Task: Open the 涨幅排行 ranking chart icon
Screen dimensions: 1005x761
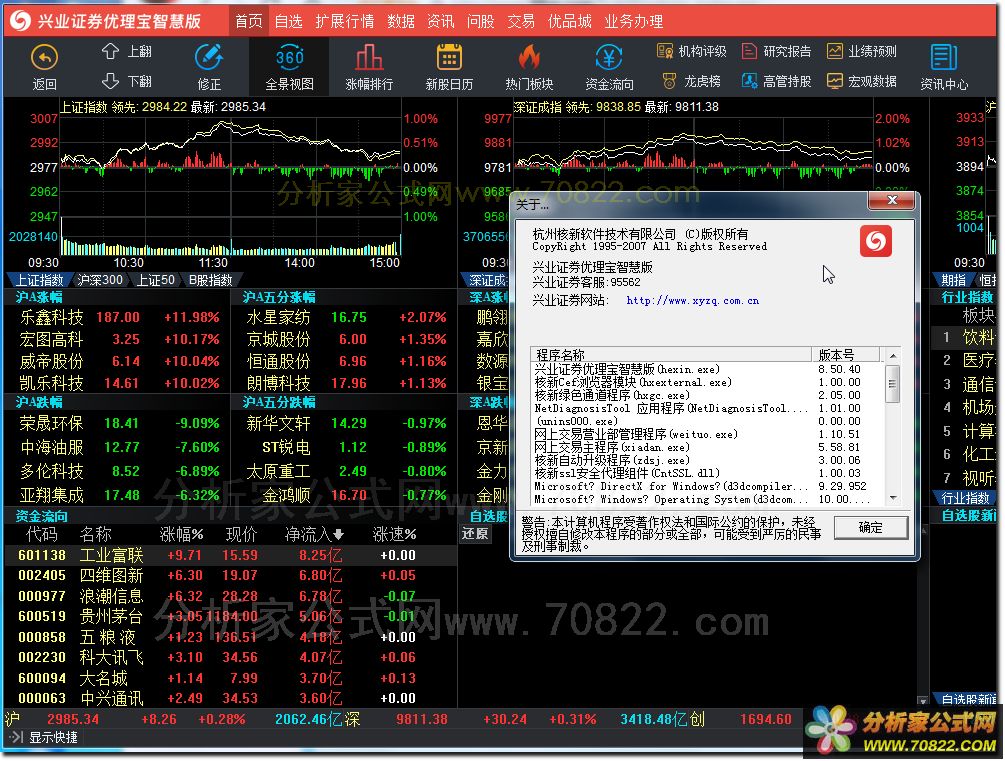Action: [x=369, y=57]
